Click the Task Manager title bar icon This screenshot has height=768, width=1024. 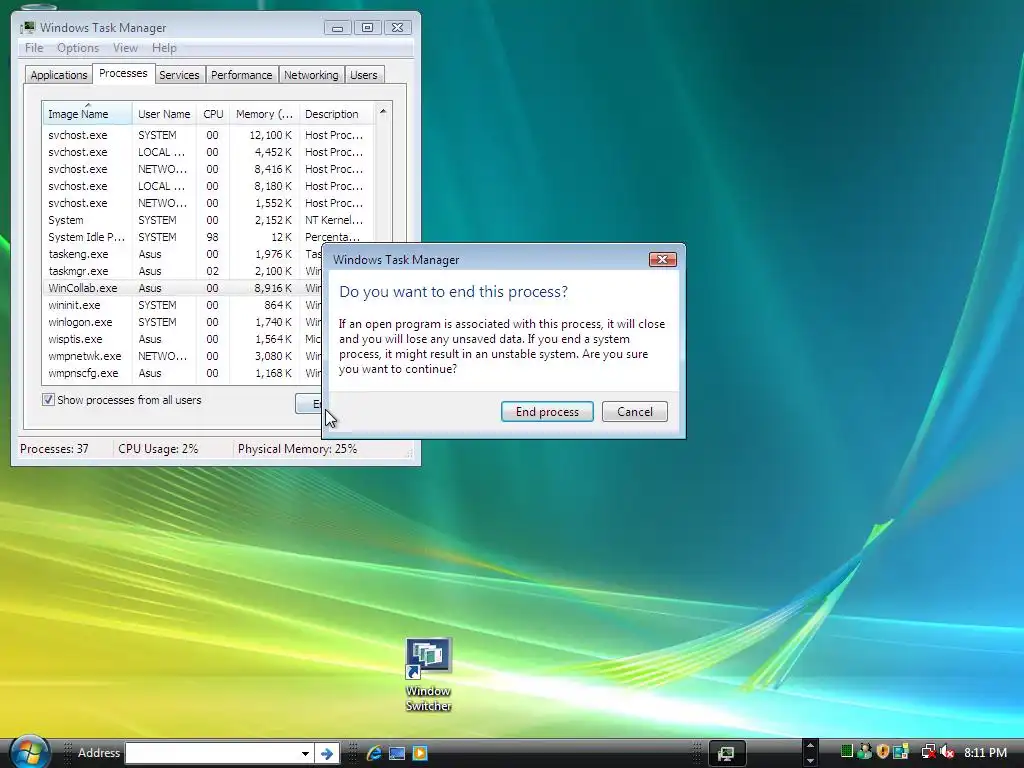pos(27,27)
